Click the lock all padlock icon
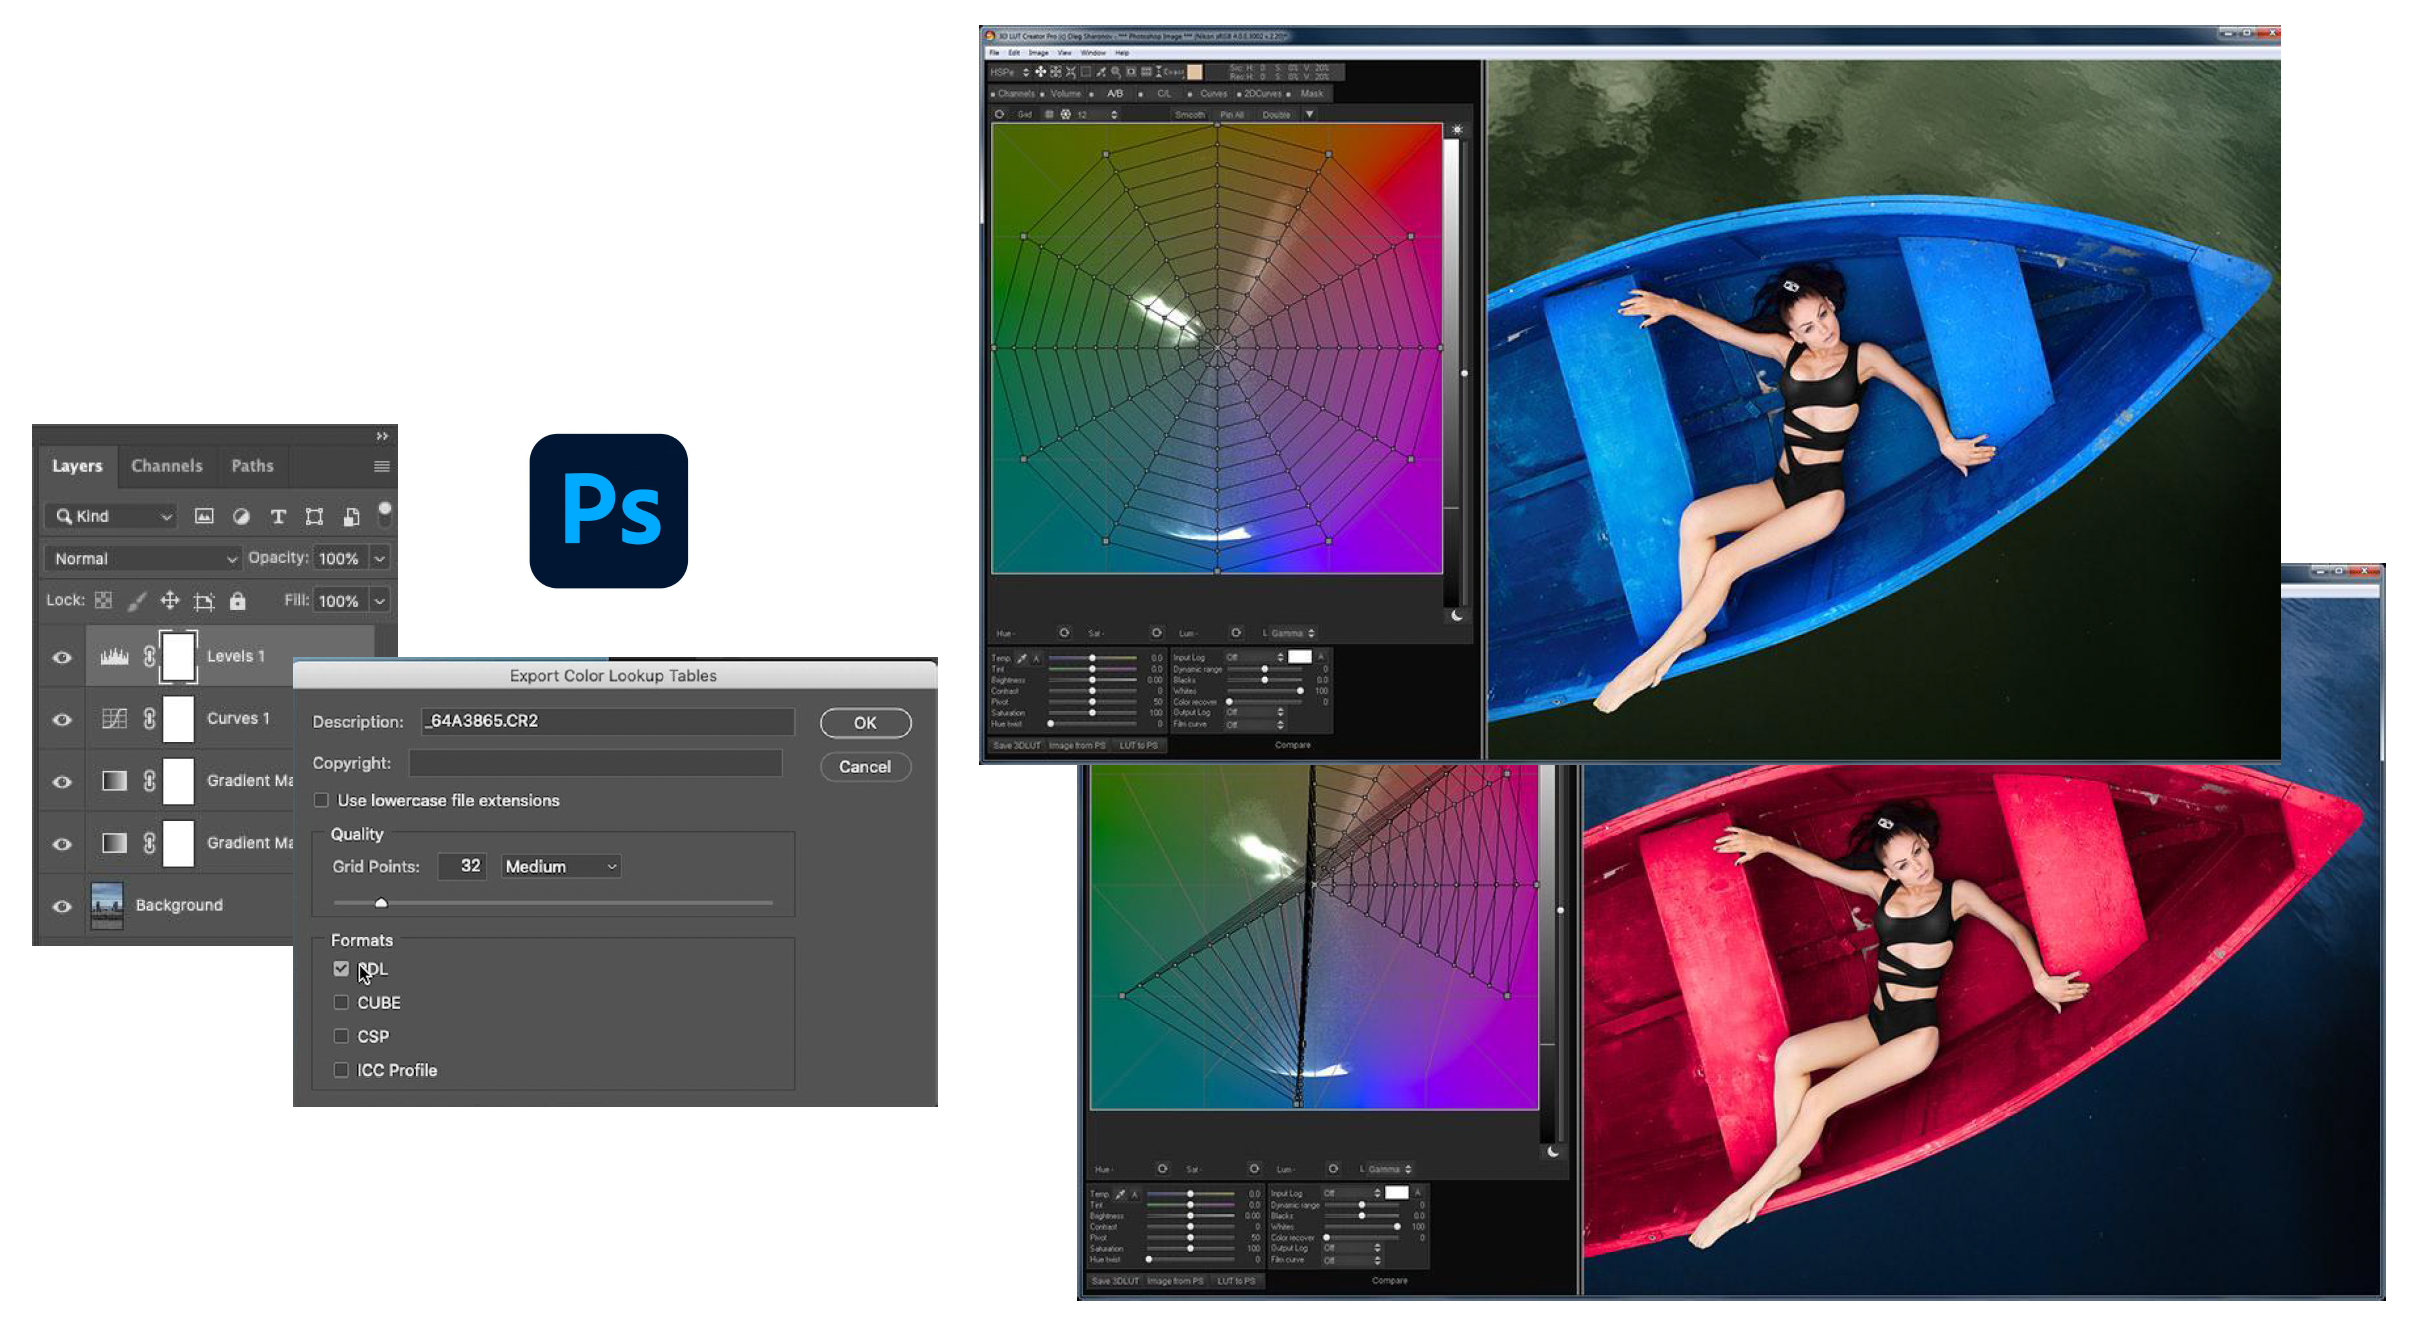The image size is (2414, 1324). pos(237,600)
